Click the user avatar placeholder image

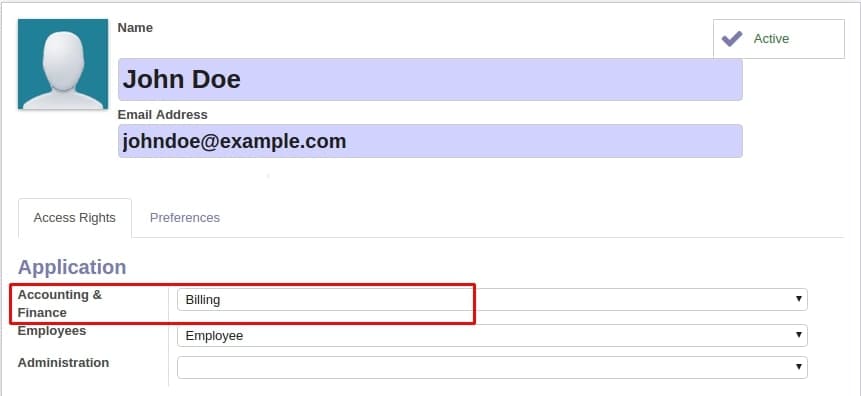click(x=63, y=64)
